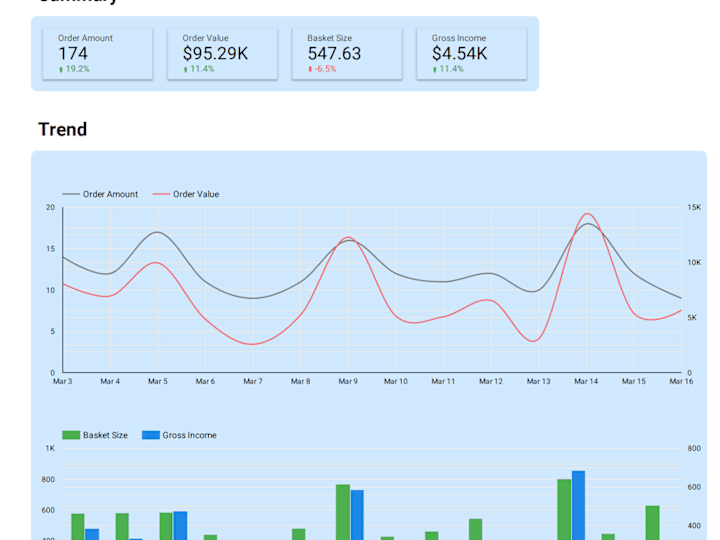720x540 pixels.
Task: Click the Order Value low point at Mar 13
Action: click(533, 341)
